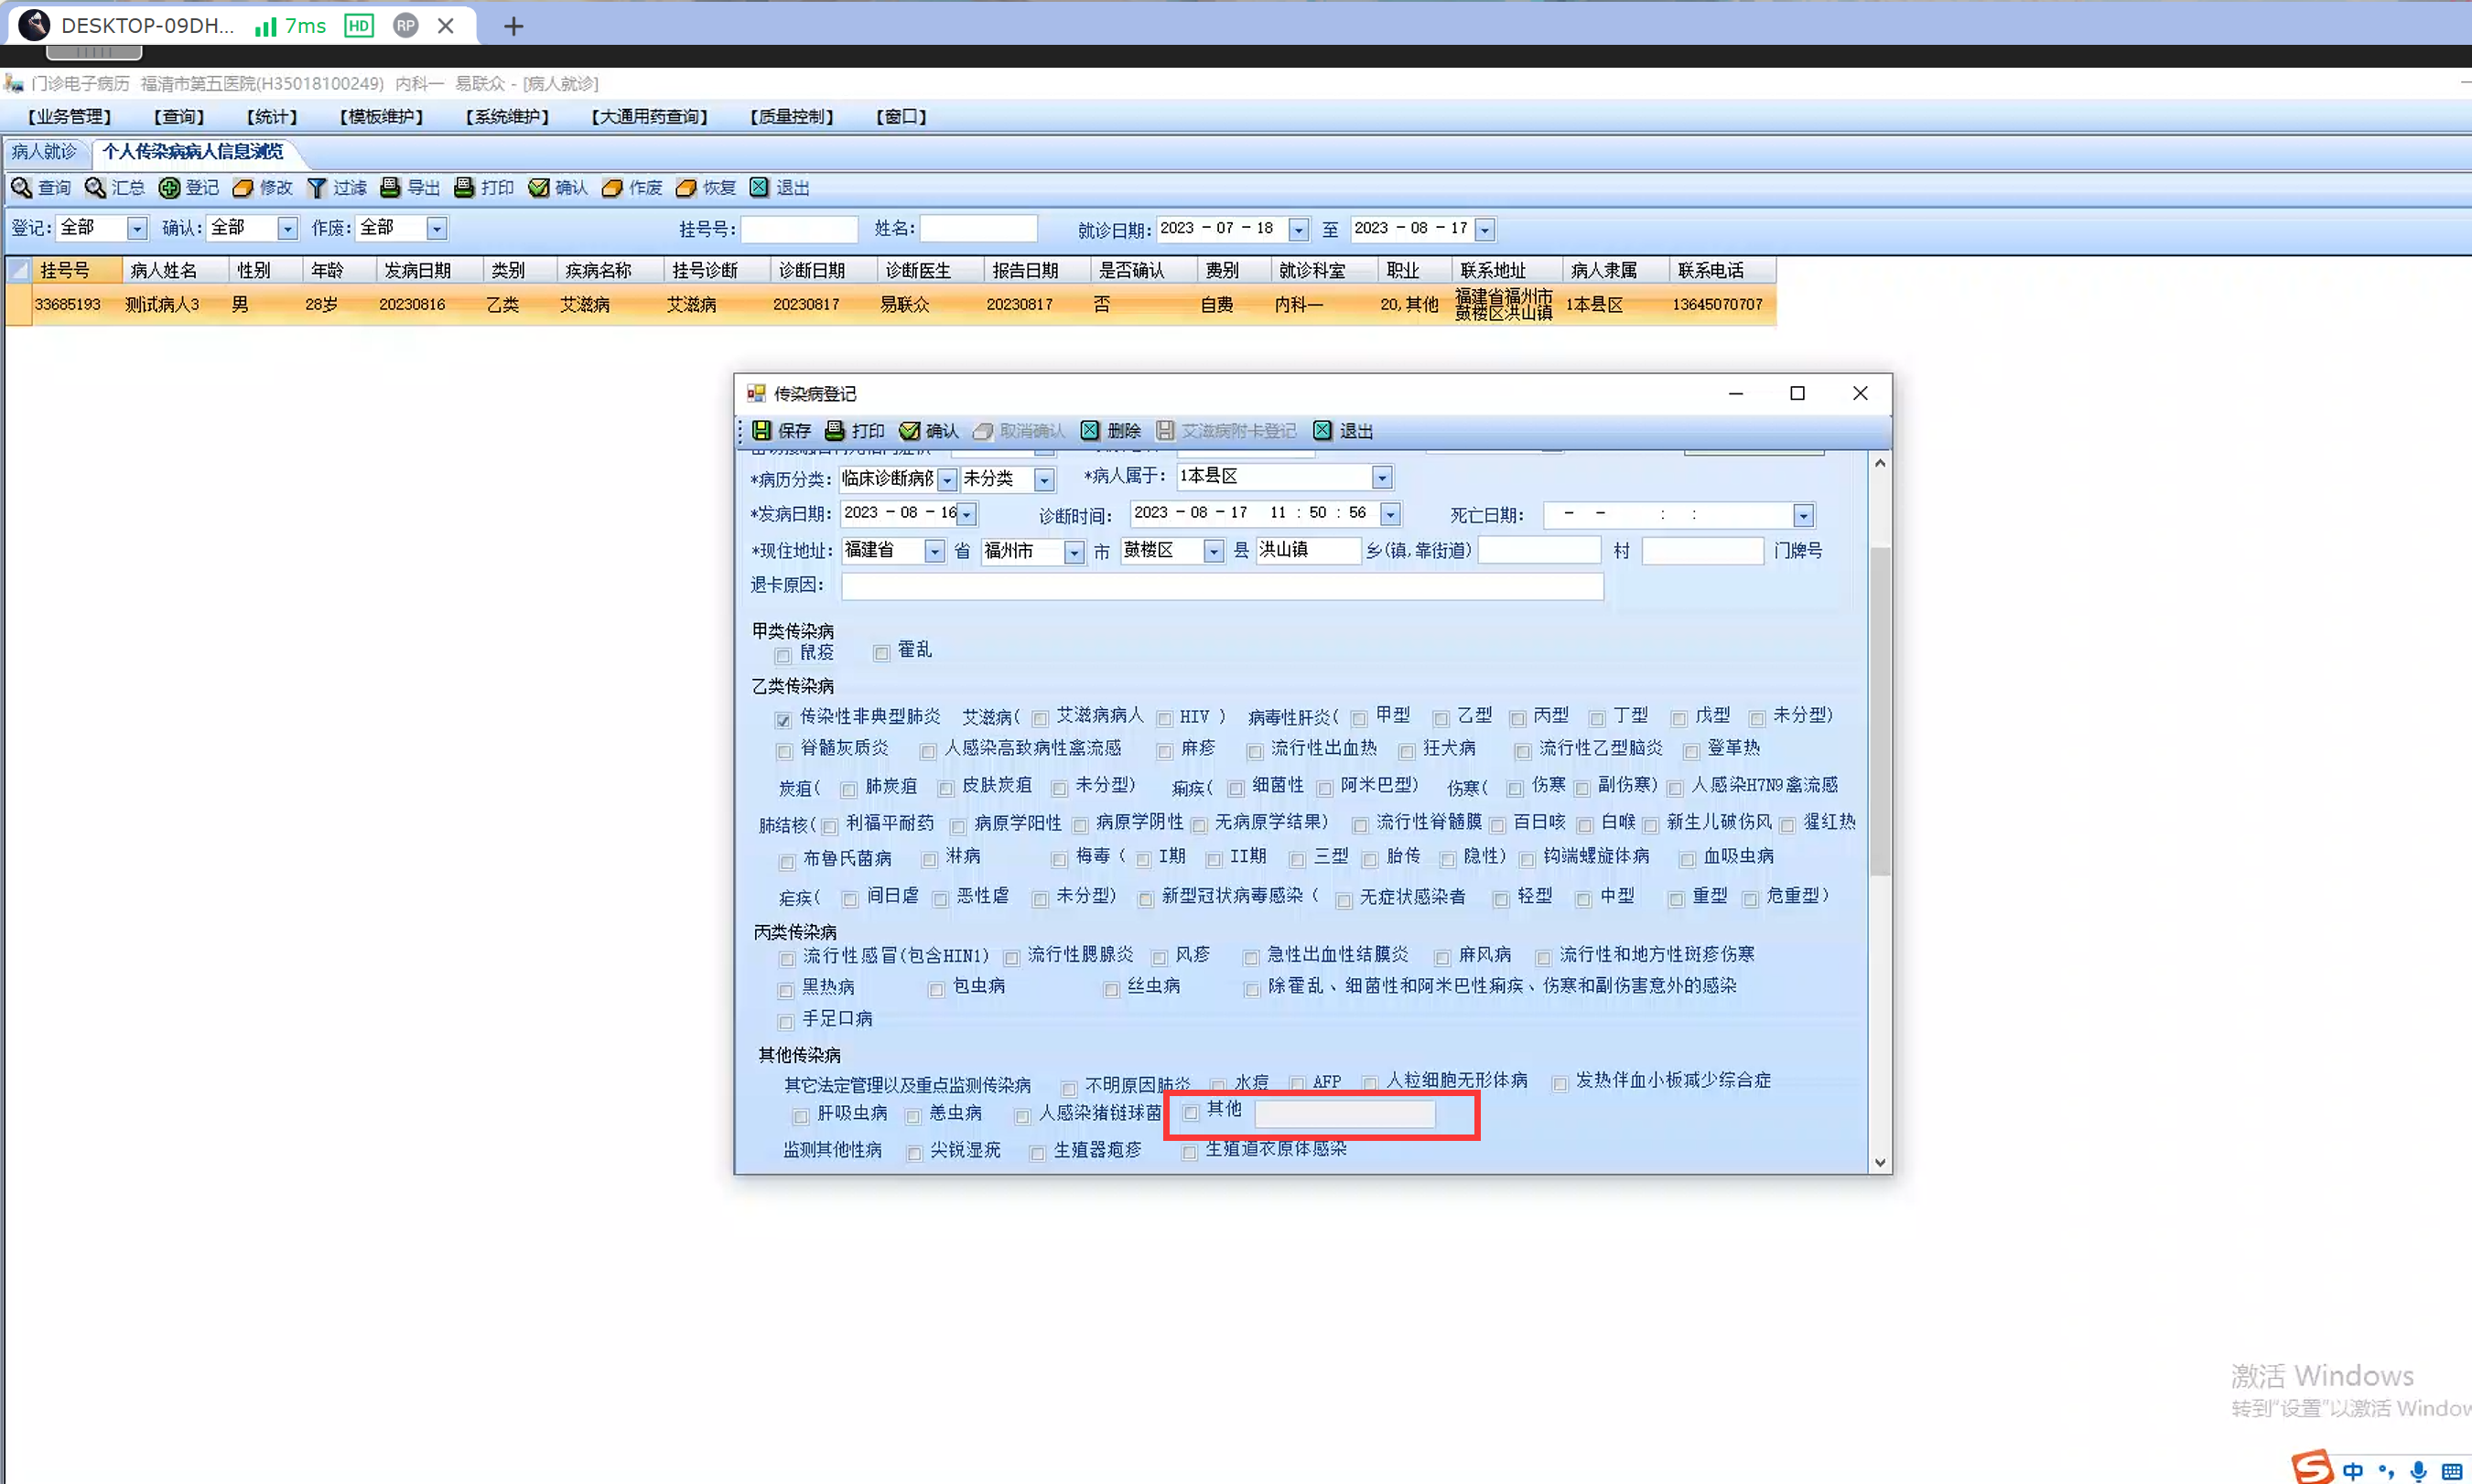Check the 霍乱 checkbox
Viewport: 2472px width, 1484px height.
point(881,654)
